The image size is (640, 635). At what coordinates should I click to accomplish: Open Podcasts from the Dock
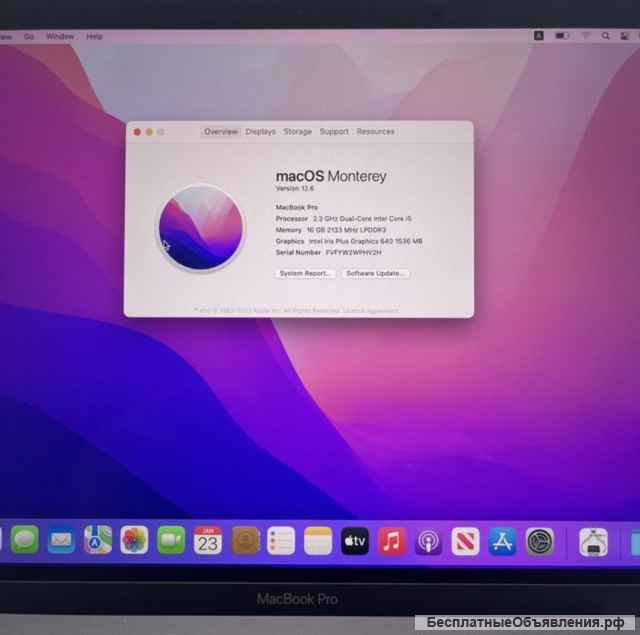click(x=428, y=542)
